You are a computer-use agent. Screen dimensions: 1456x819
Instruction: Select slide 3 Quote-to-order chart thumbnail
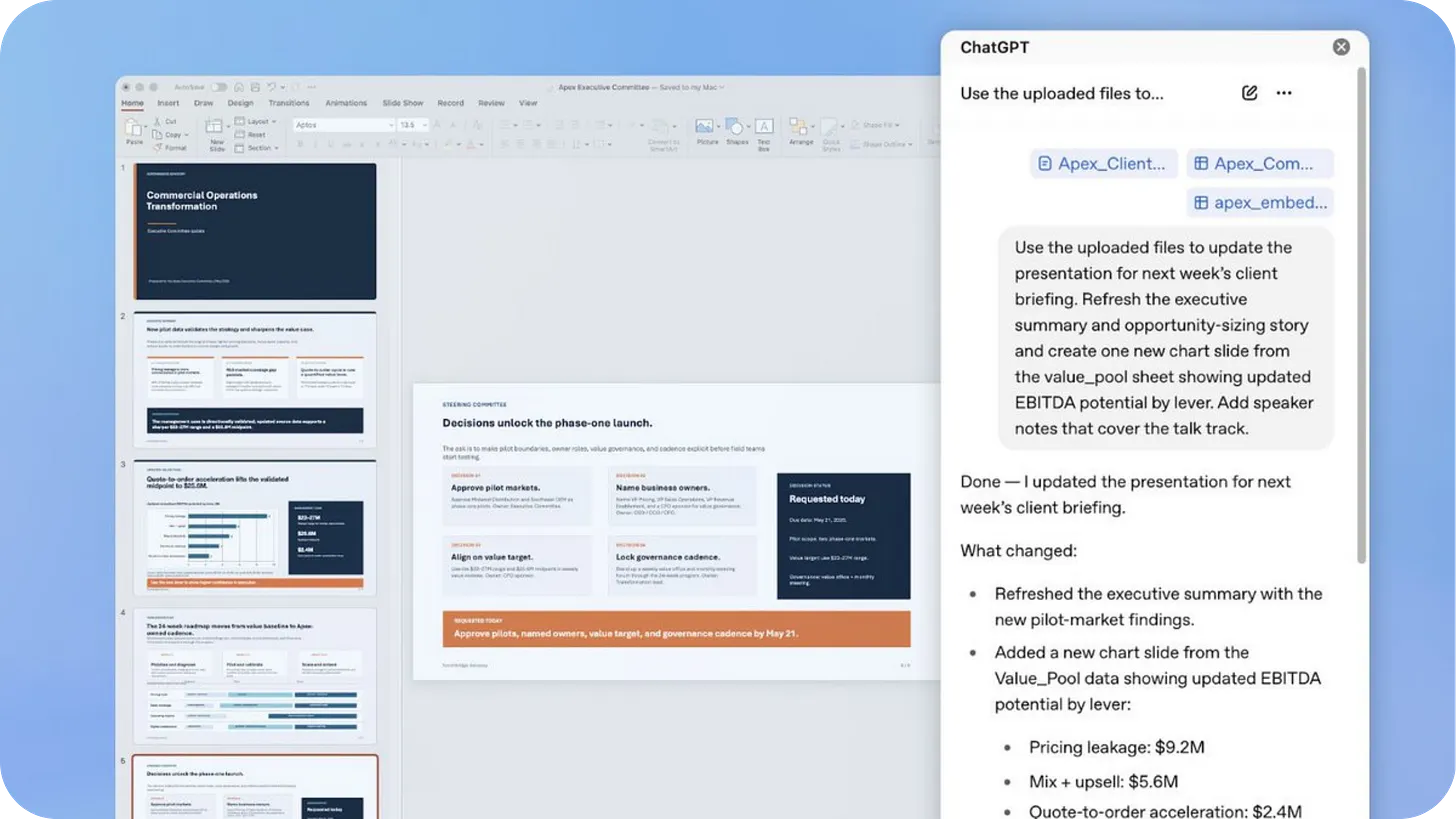pos(255,528)
